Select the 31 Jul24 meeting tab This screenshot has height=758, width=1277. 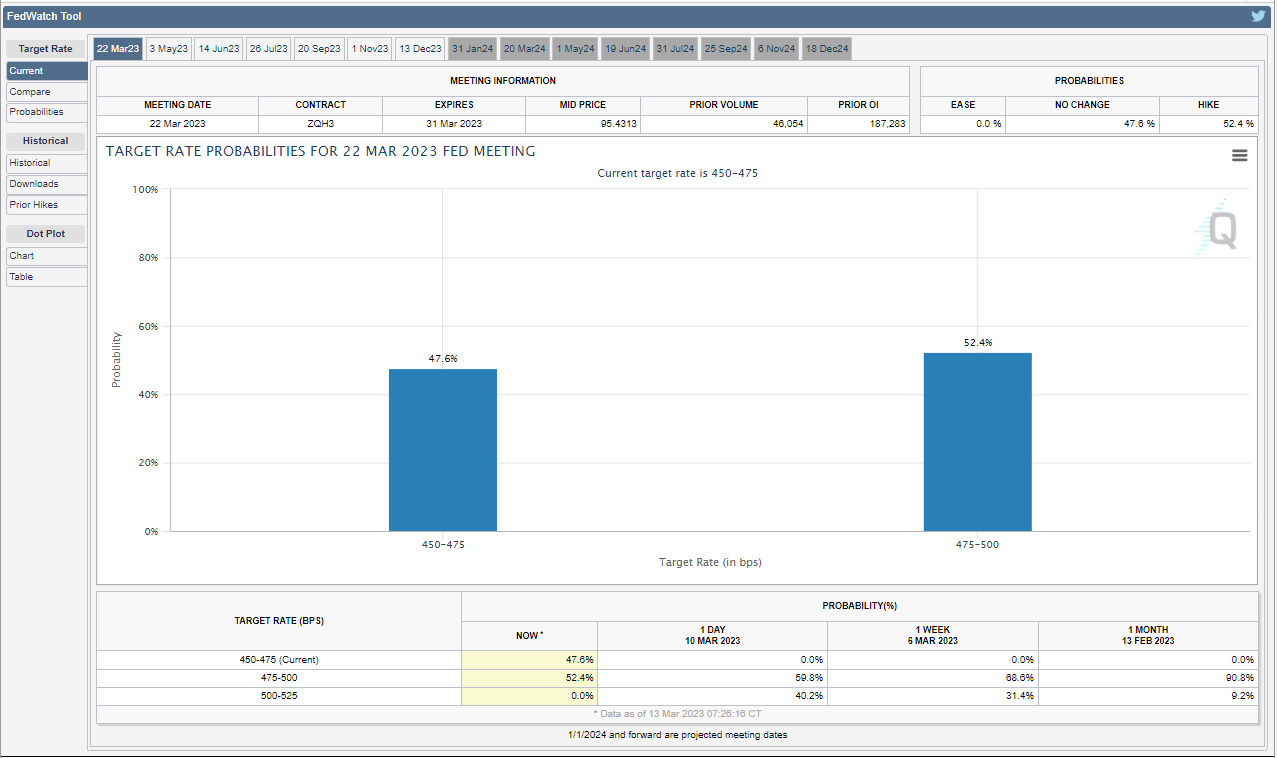coord(676,48)
